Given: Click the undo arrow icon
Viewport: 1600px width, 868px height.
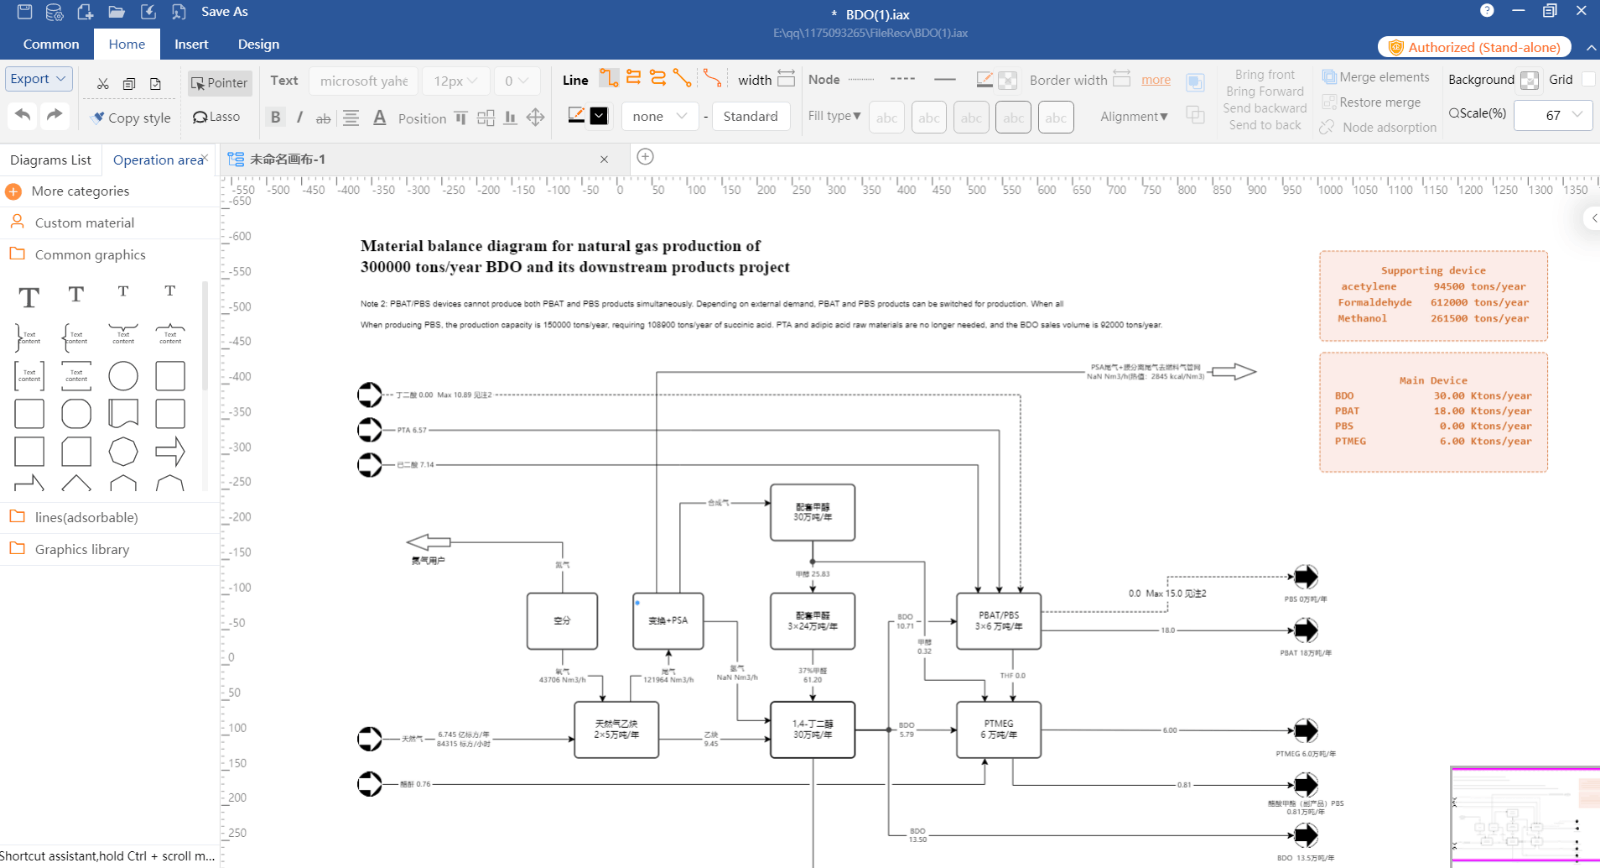Looking at the screenshot, I should [23, 115].
